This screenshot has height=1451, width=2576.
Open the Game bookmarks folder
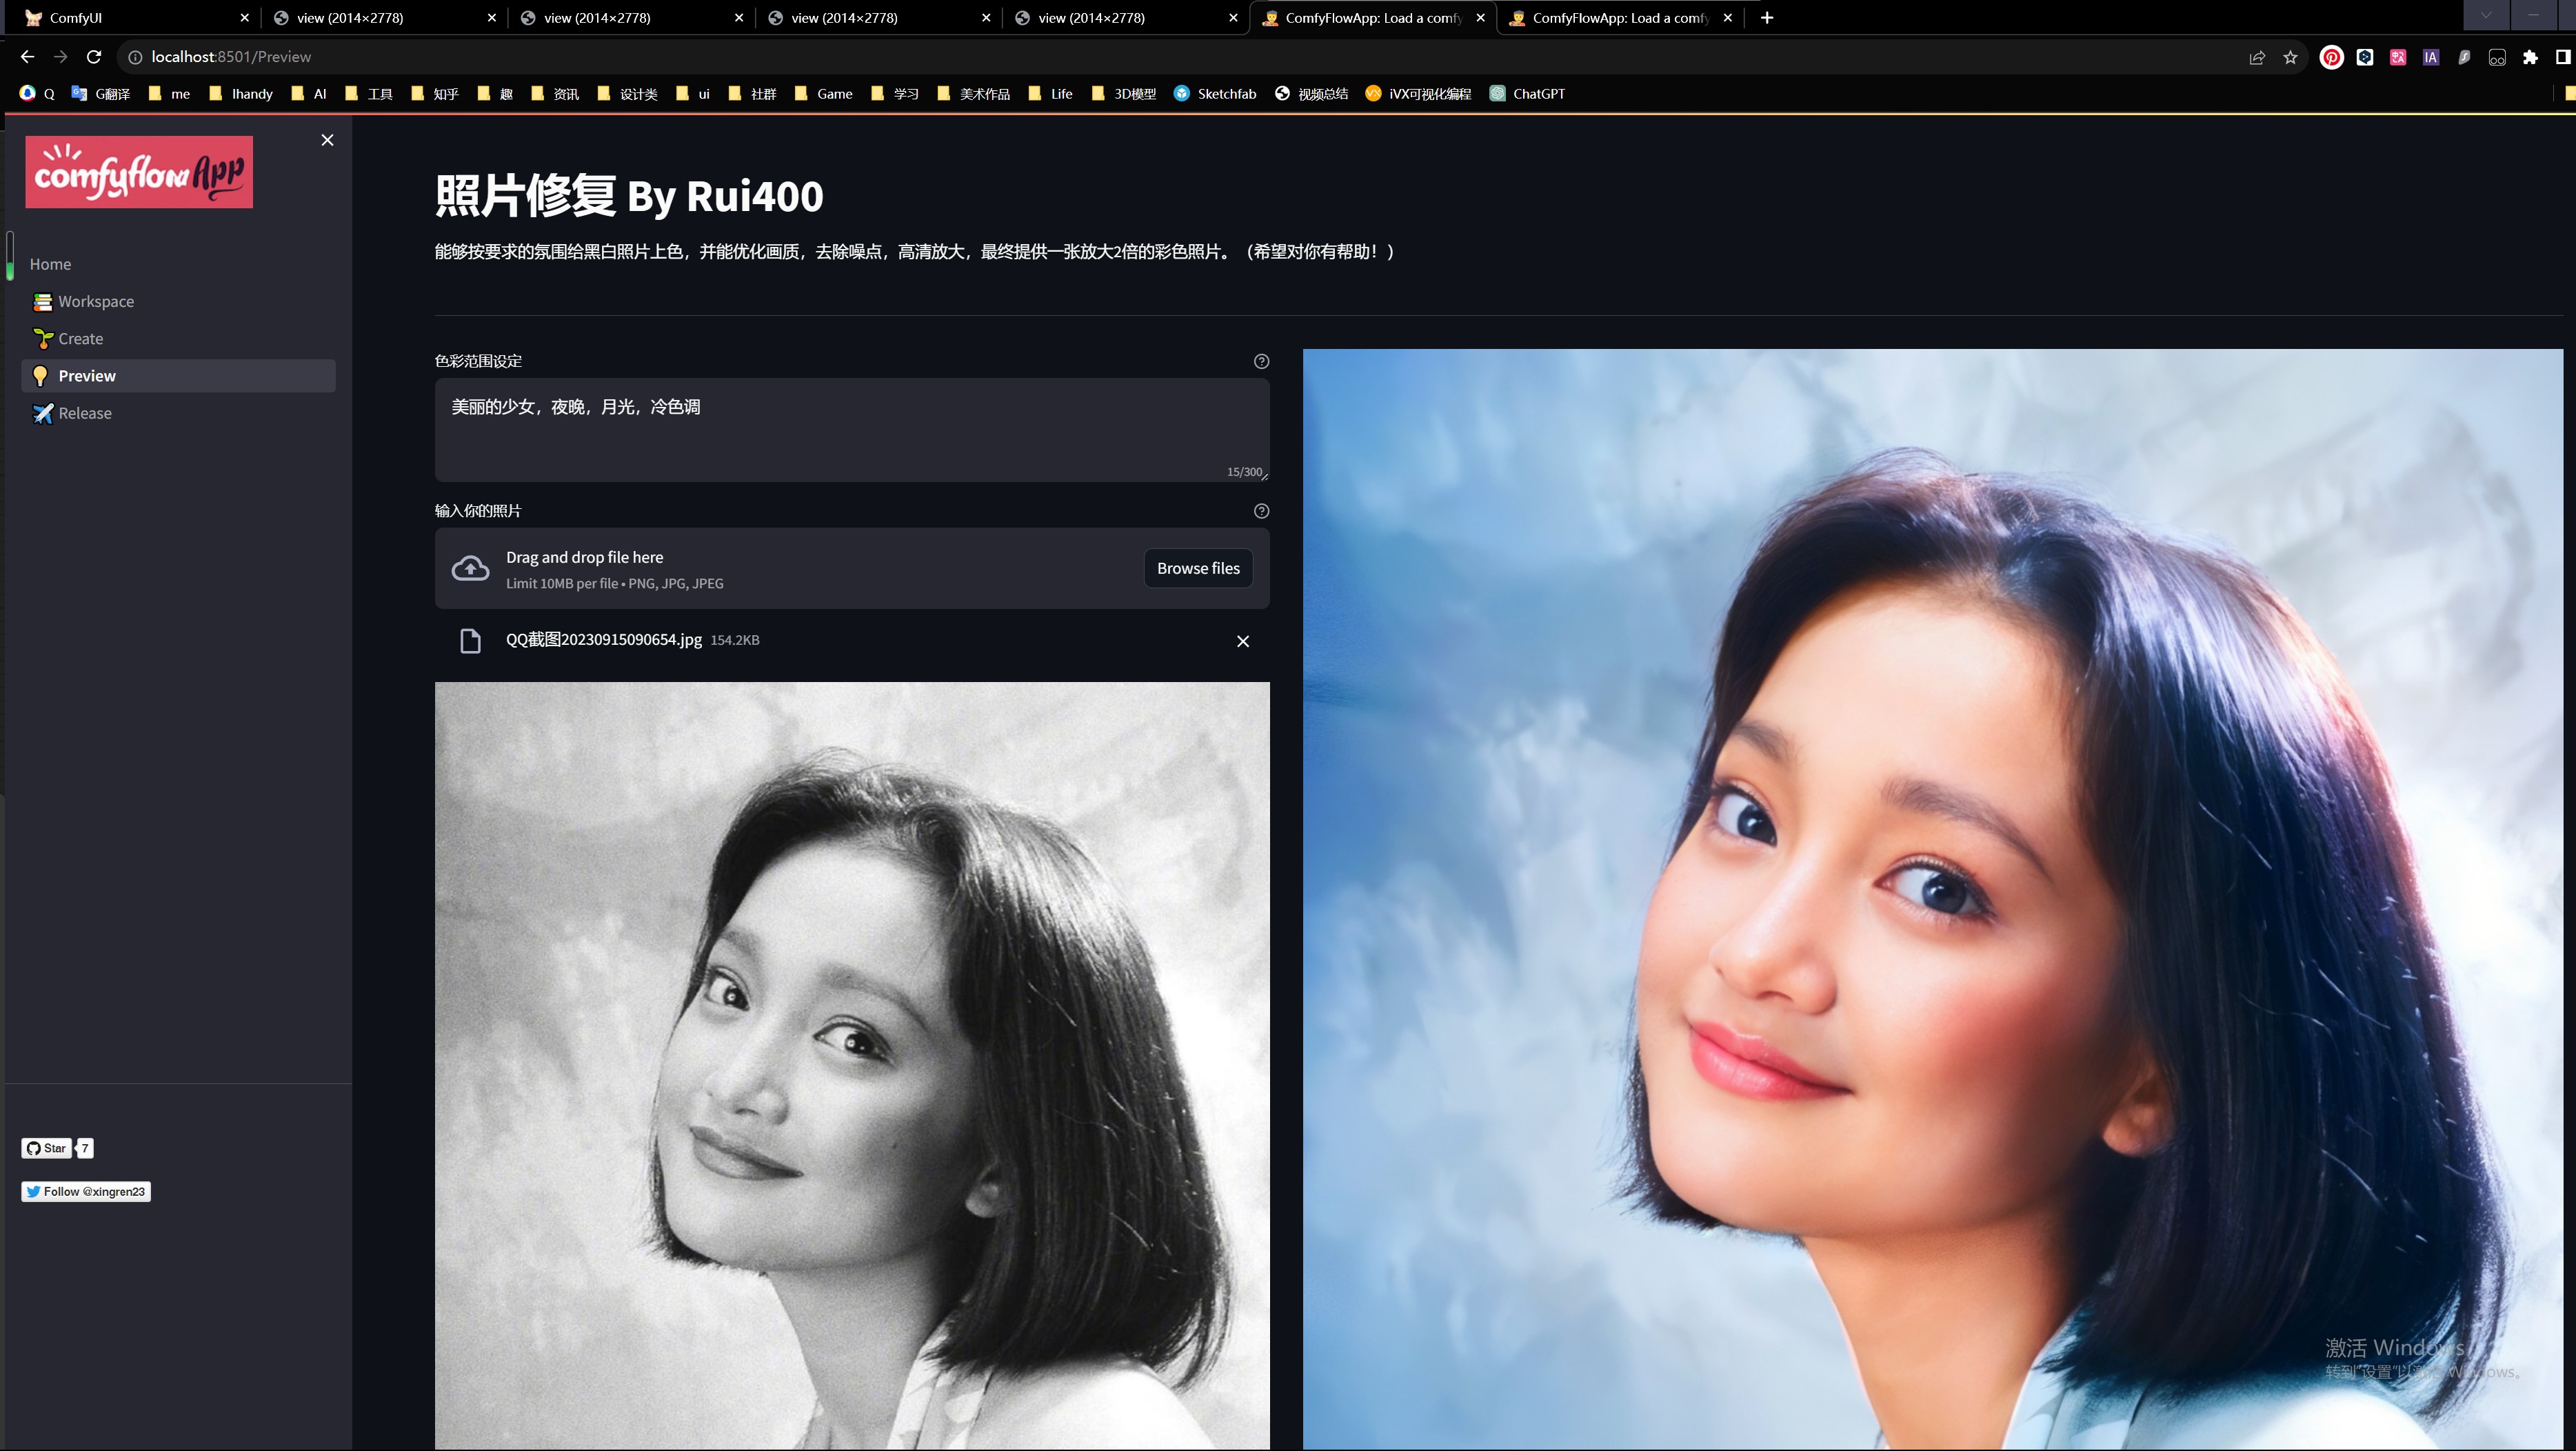tap(824, 94)
